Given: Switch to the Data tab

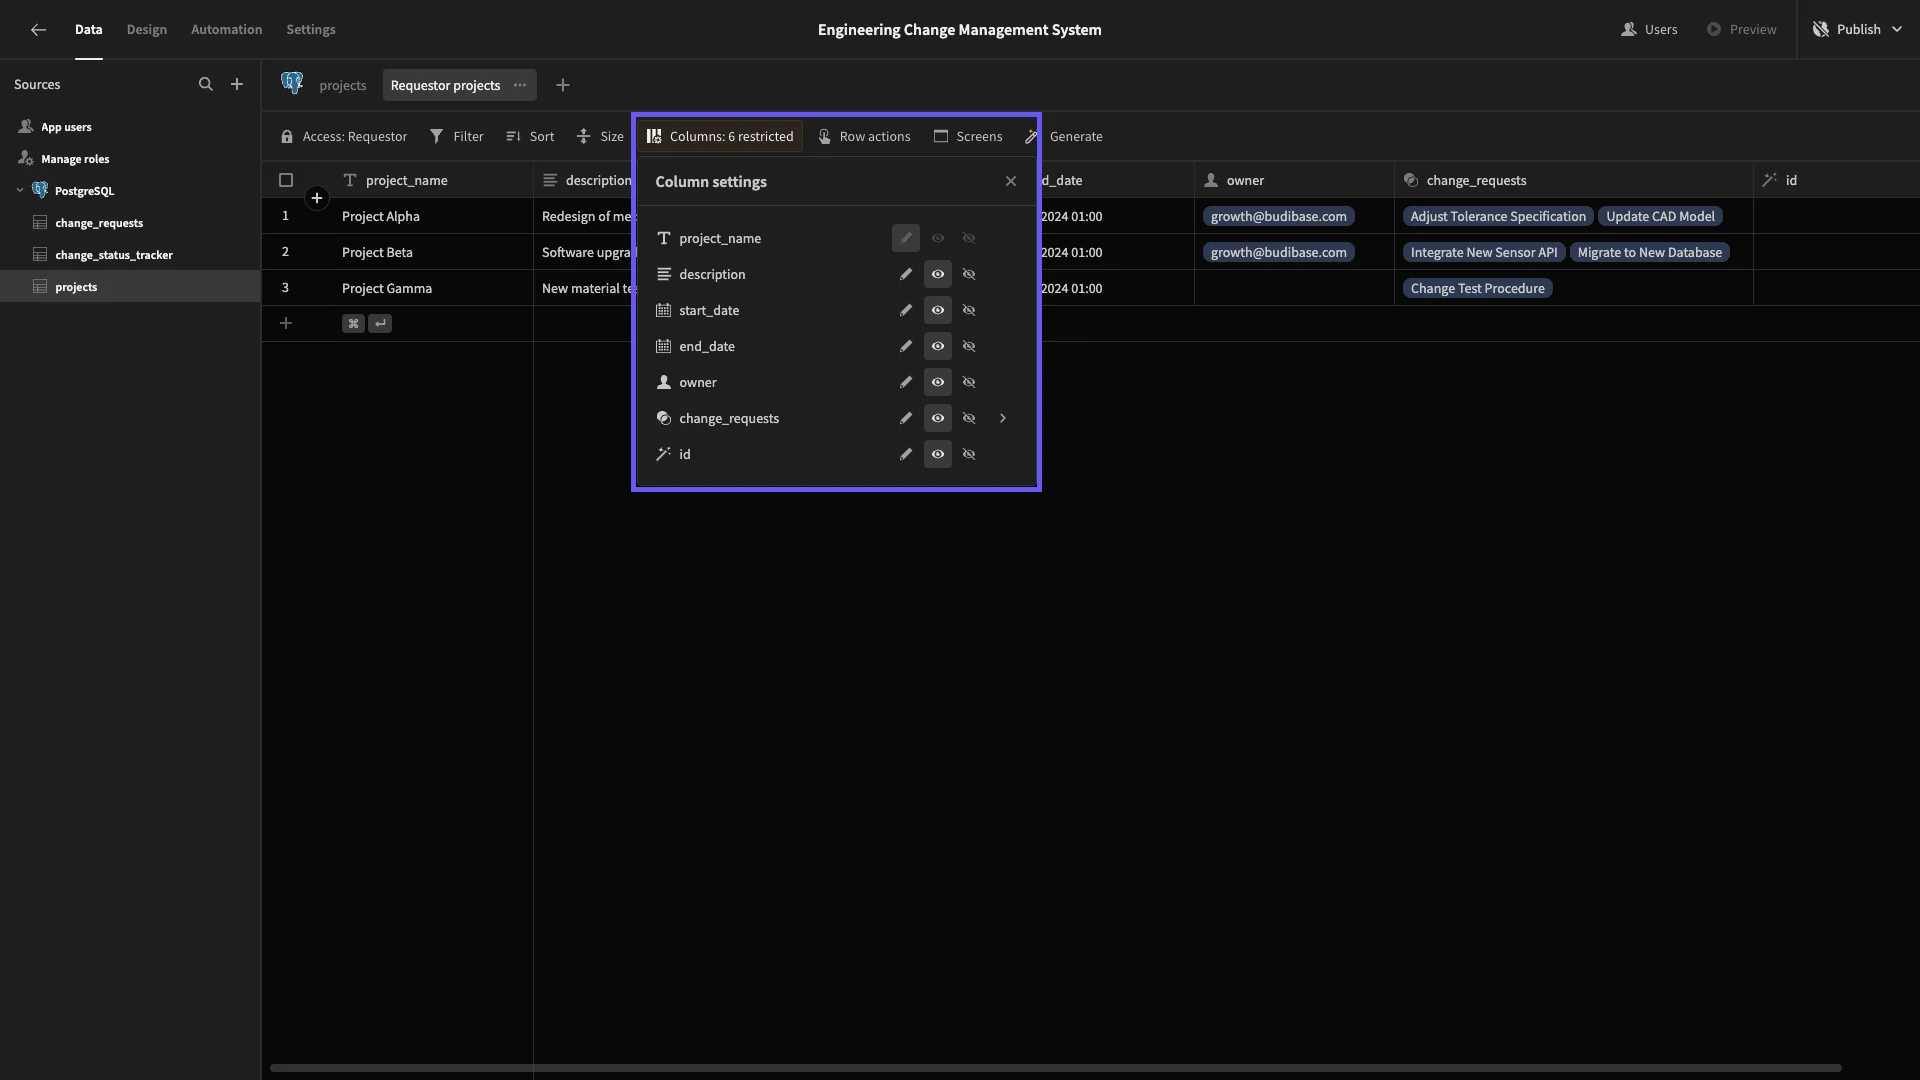Looking at the screenshot, I should pos(88,30).
